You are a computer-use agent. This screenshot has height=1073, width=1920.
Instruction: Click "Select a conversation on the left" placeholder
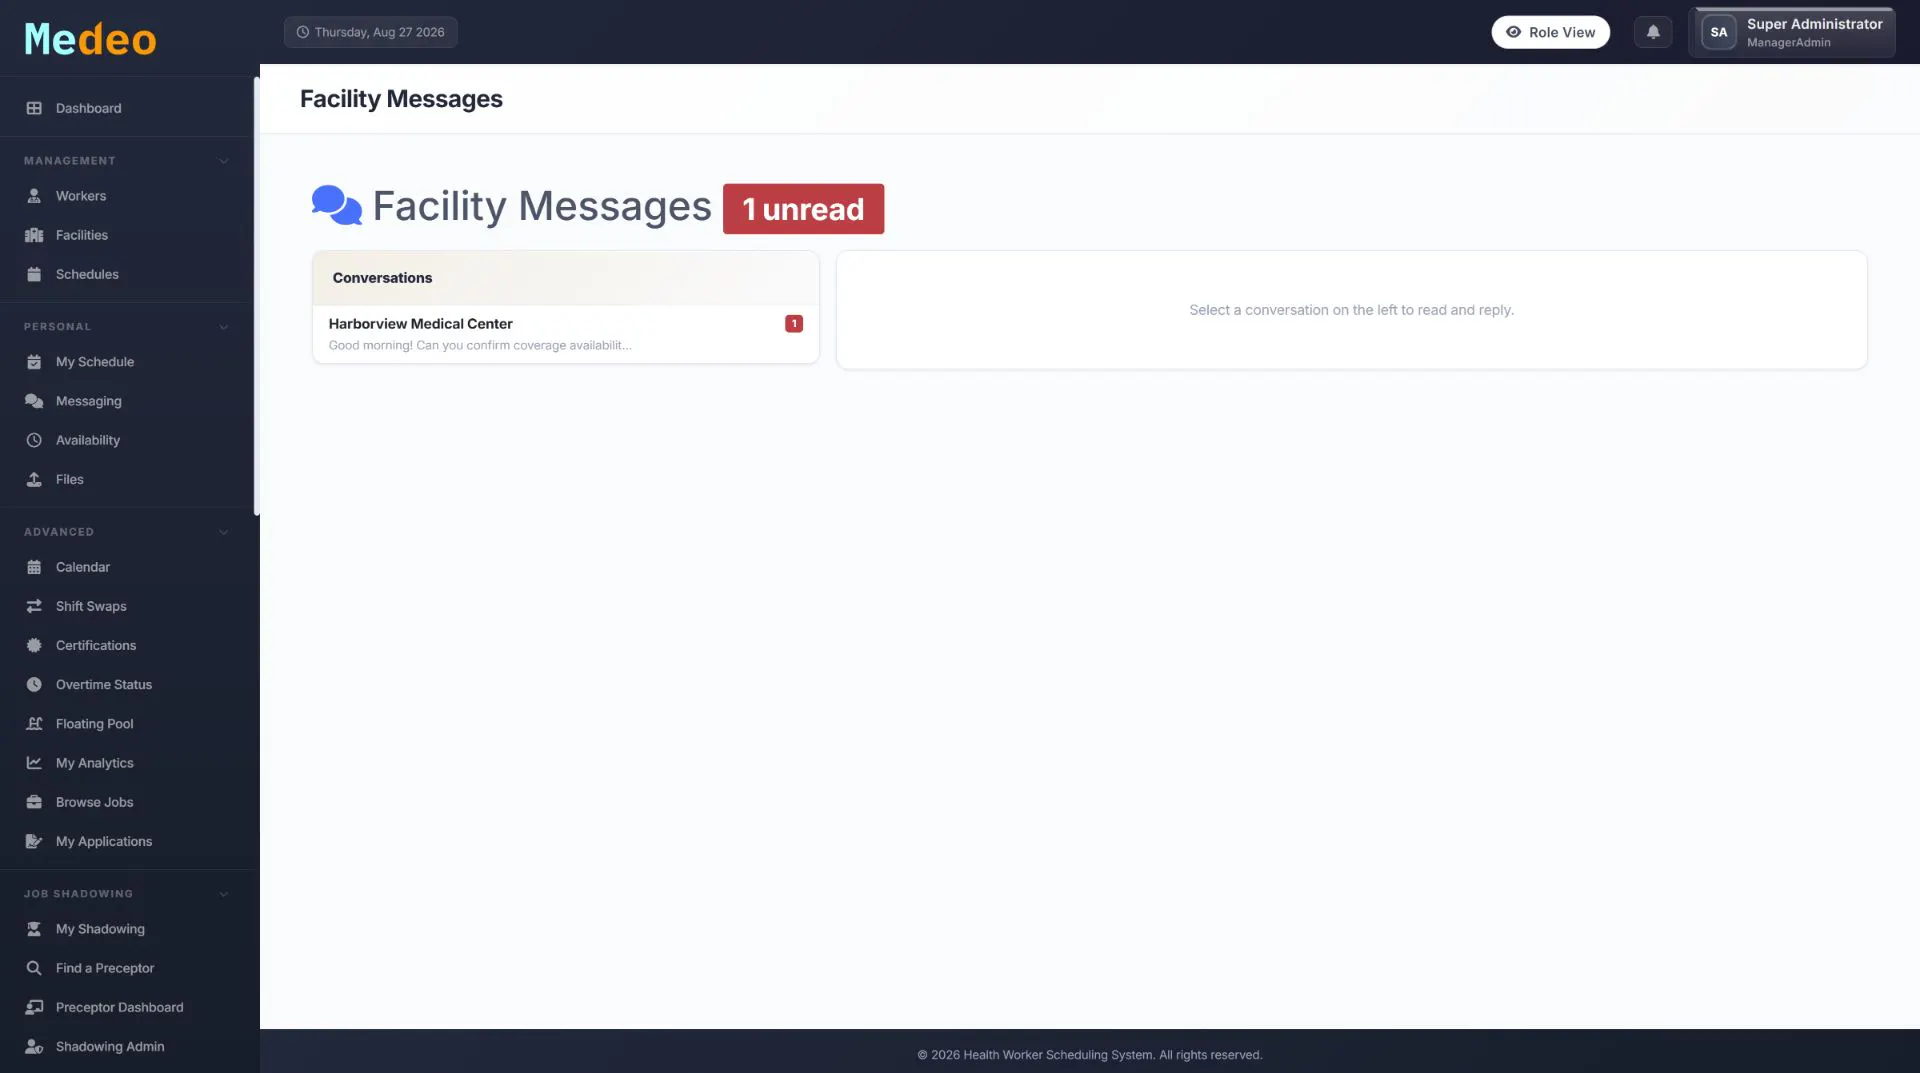coord(1351,310)
